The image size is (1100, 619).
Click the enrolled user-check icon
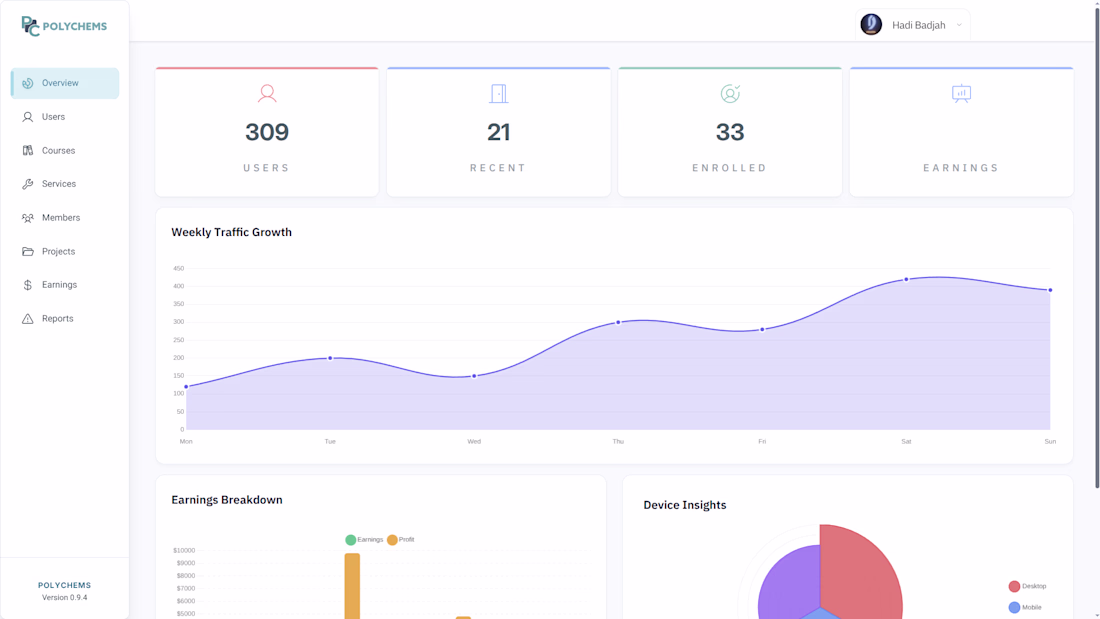click(730, 93)
